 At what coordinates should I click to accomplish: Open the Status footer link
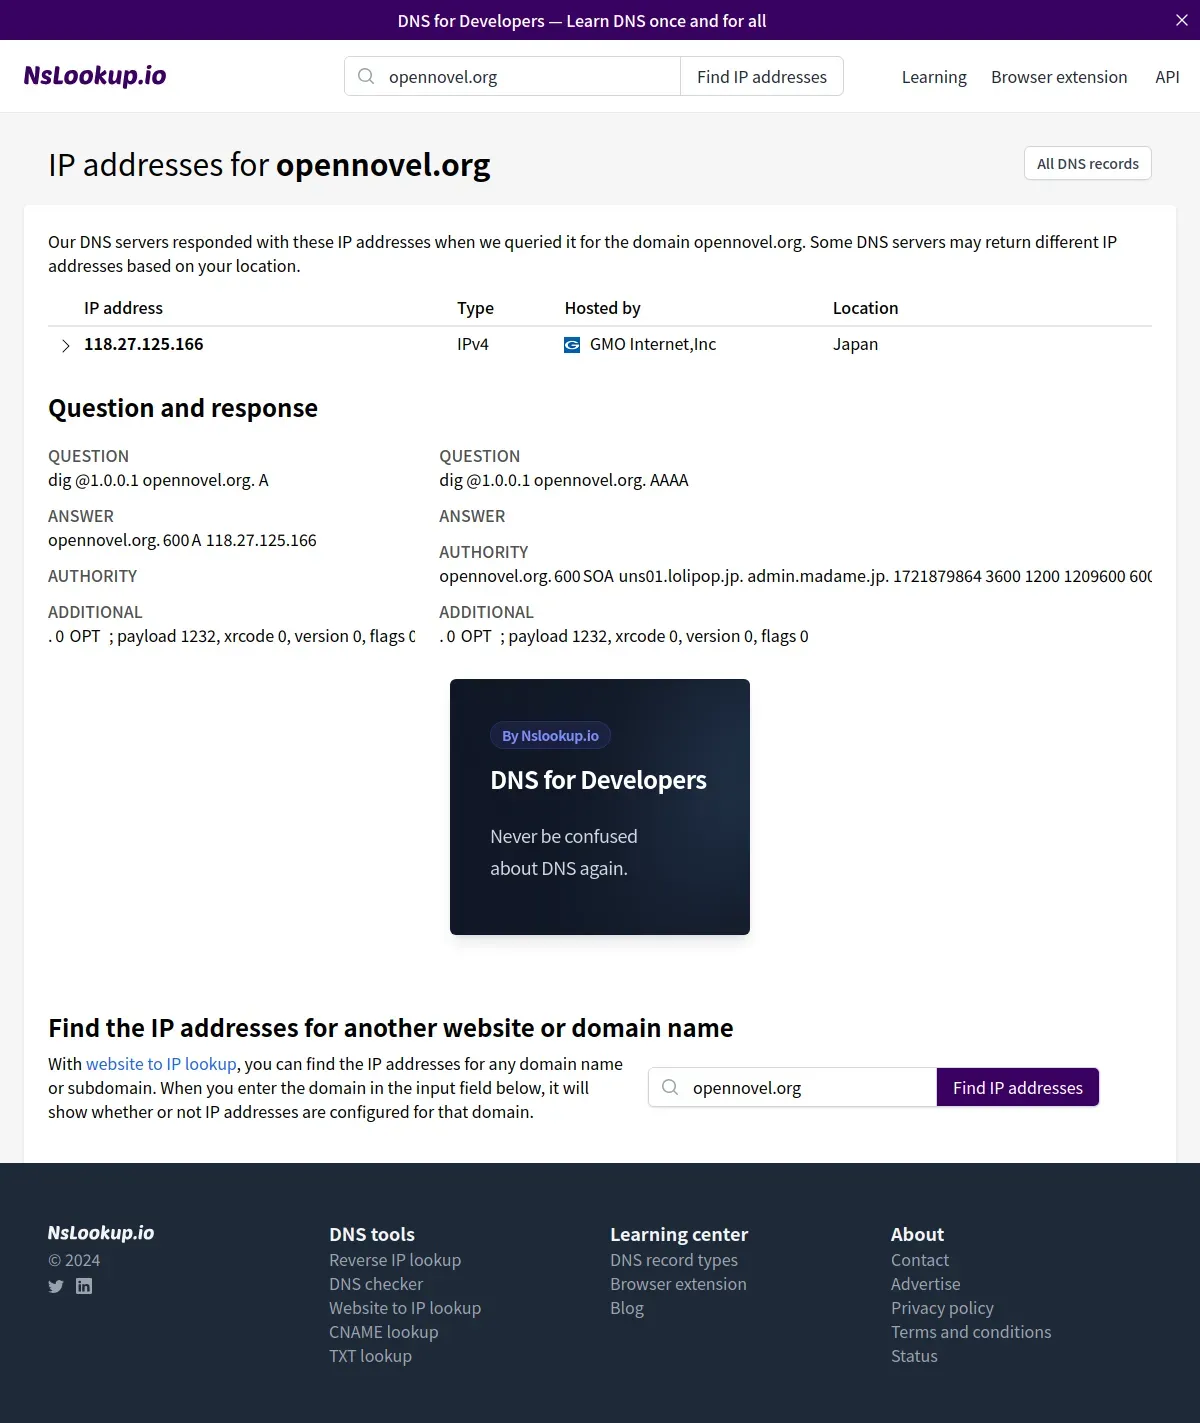[914, 1356]
